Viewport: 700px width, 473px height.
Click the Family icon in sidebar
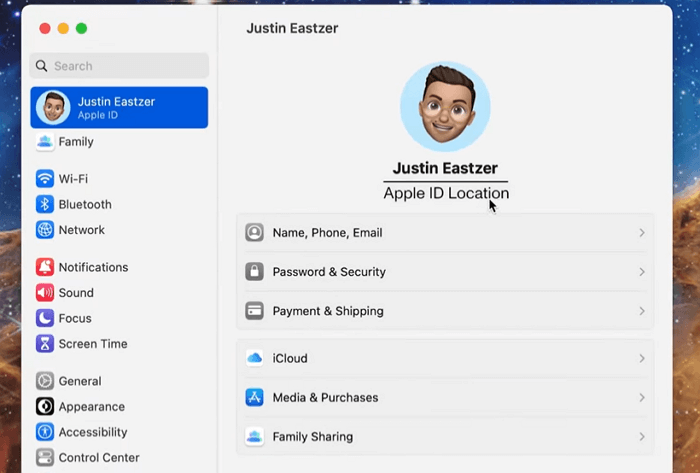coord(45,142)
